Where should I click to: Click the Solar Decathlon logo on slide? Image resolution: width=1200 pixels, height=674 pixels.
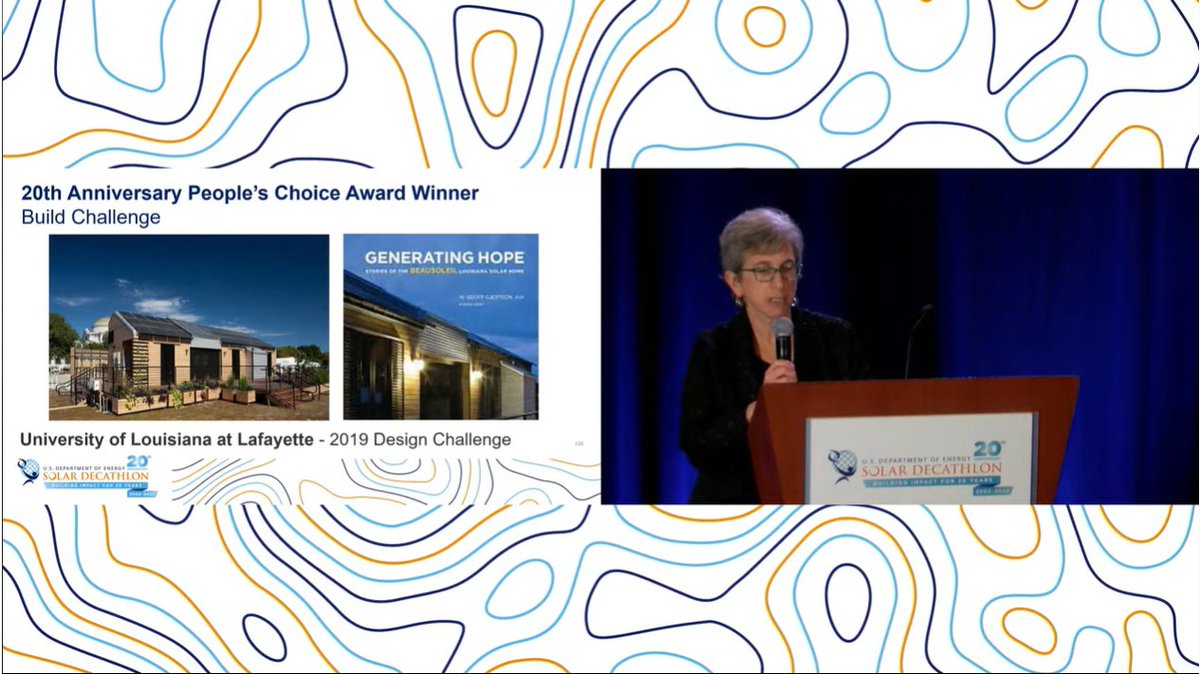tap(84, 478)
